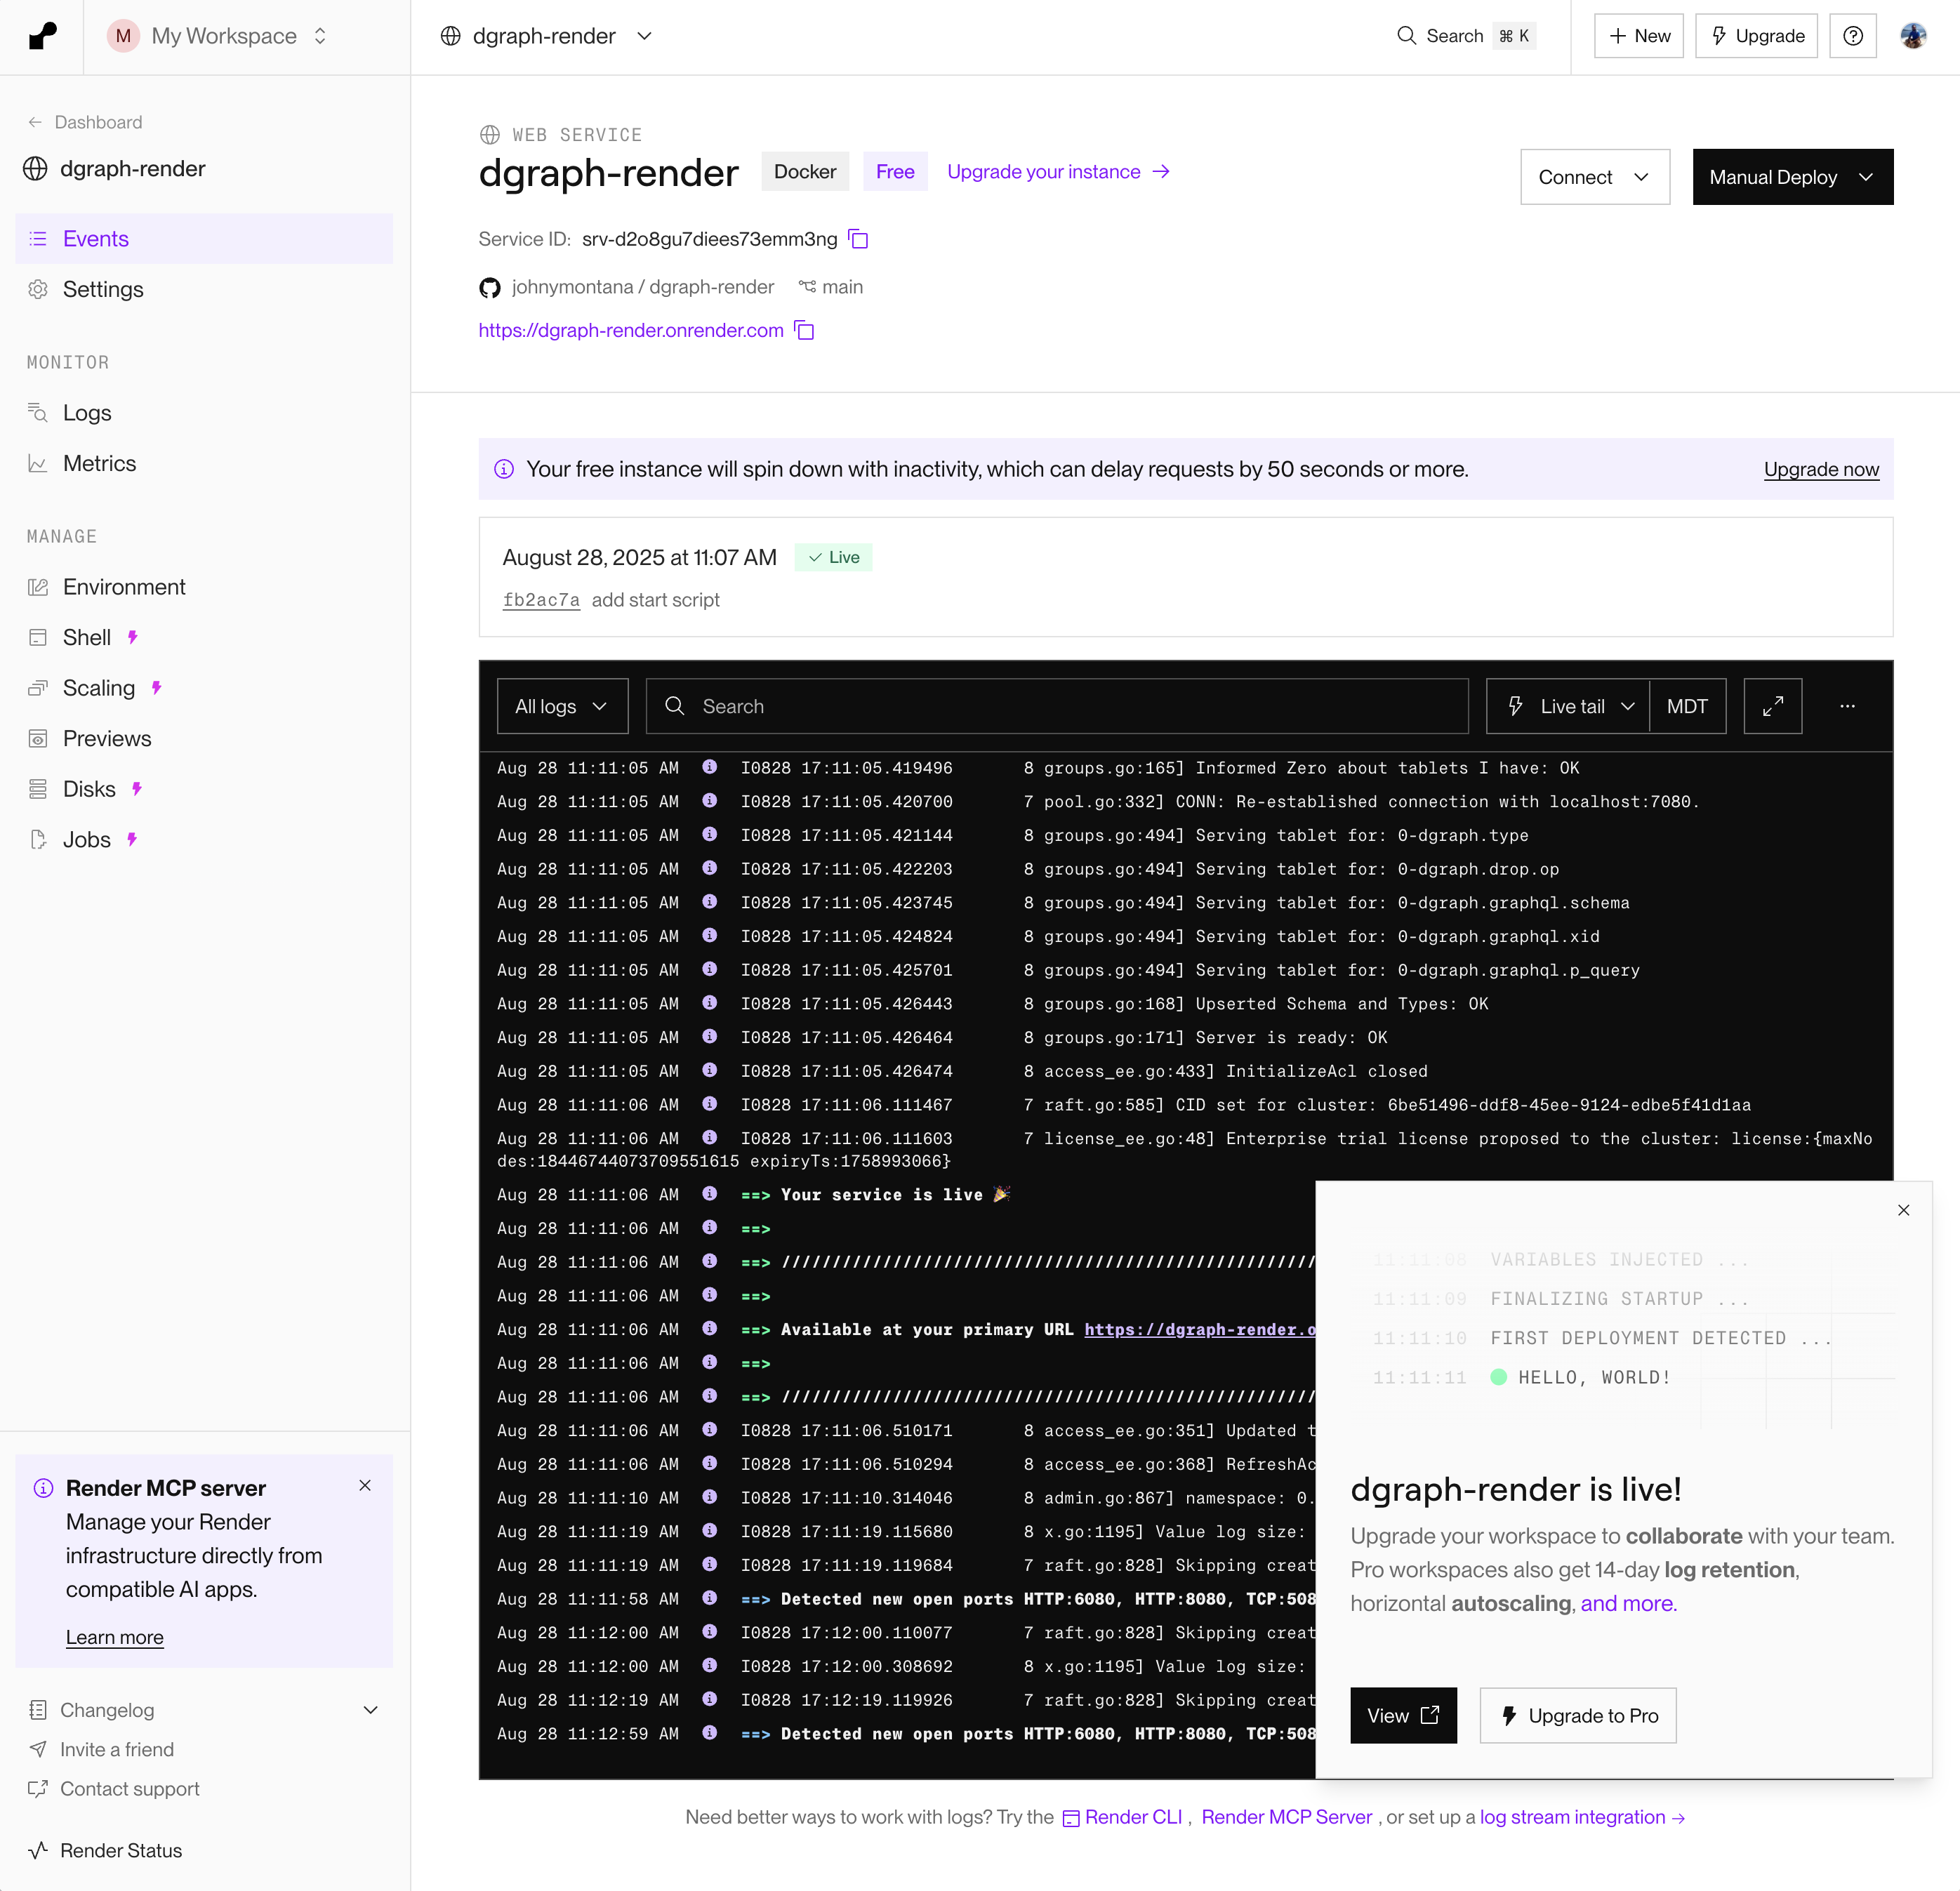Click the New button
Viewport: 1960px width, 1891px height.
1639,36
